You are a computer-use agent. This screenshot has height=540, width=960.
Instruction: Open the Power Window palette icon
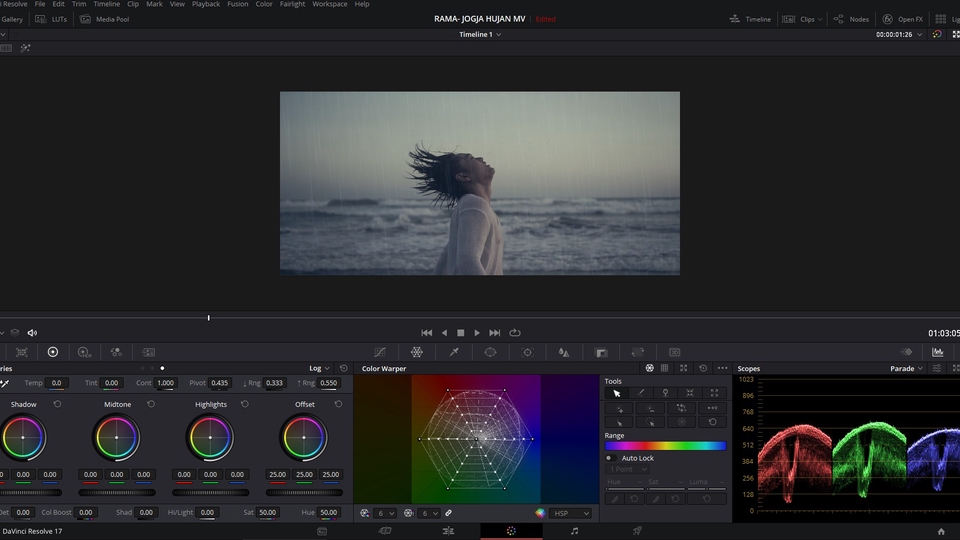pyautogui.click(x=490, y=352)
